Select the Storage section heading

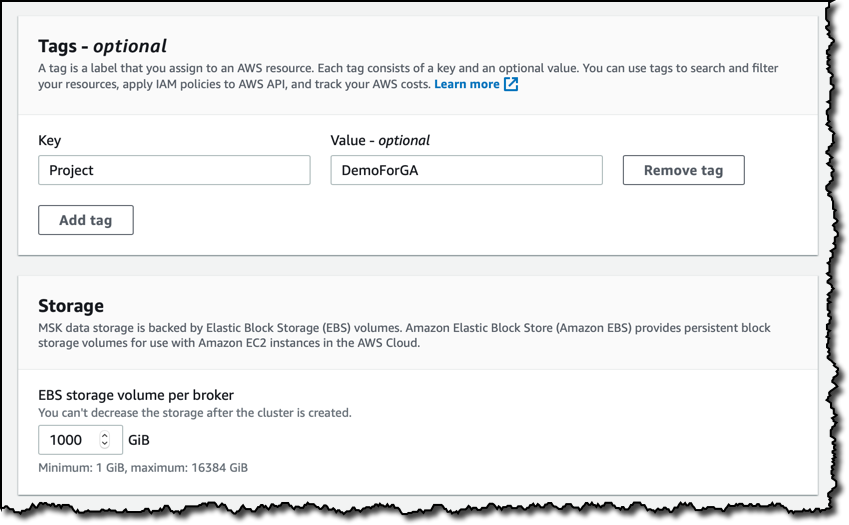(x=71, y=306)
